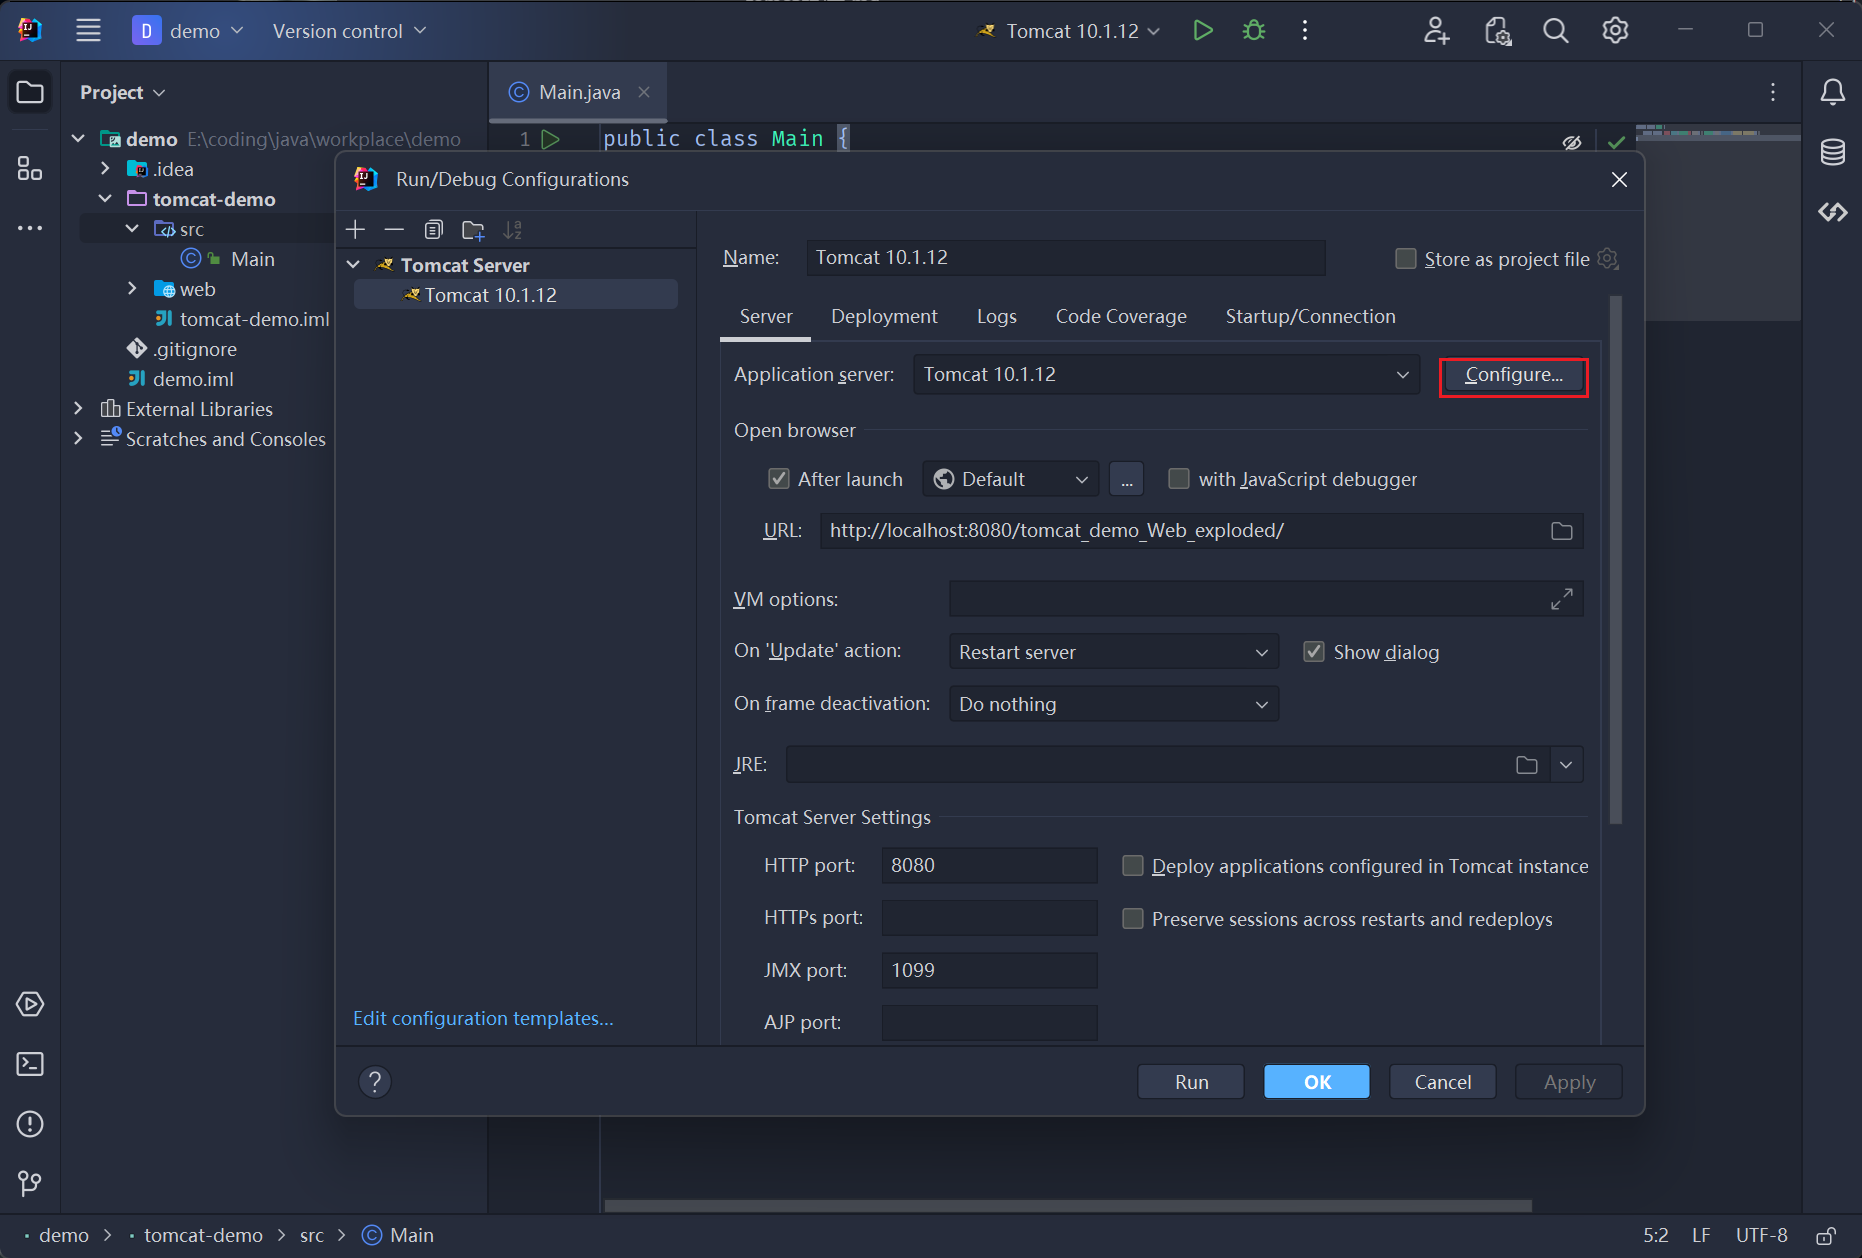Open help with question mark icon
The height and width of the screenshot is (1258, 1862).
375,1081
